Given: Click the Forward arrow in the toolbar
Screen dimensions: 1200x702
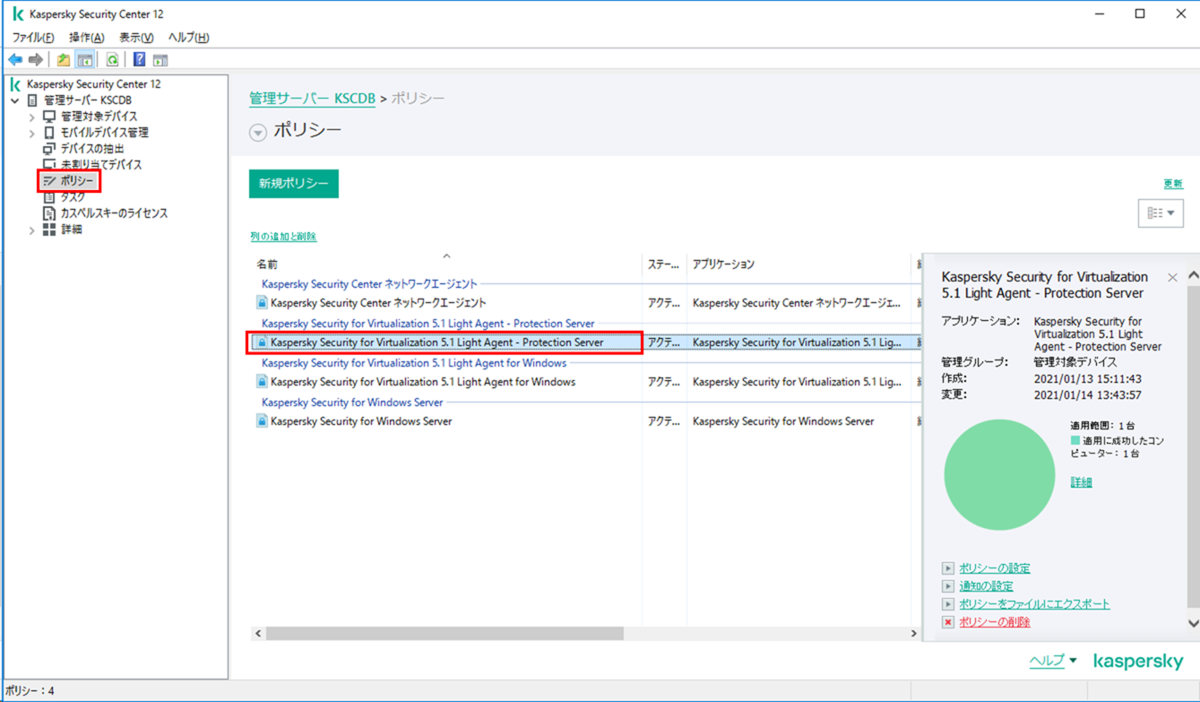Looking at the screenshot, I should [x=36, y=59].
